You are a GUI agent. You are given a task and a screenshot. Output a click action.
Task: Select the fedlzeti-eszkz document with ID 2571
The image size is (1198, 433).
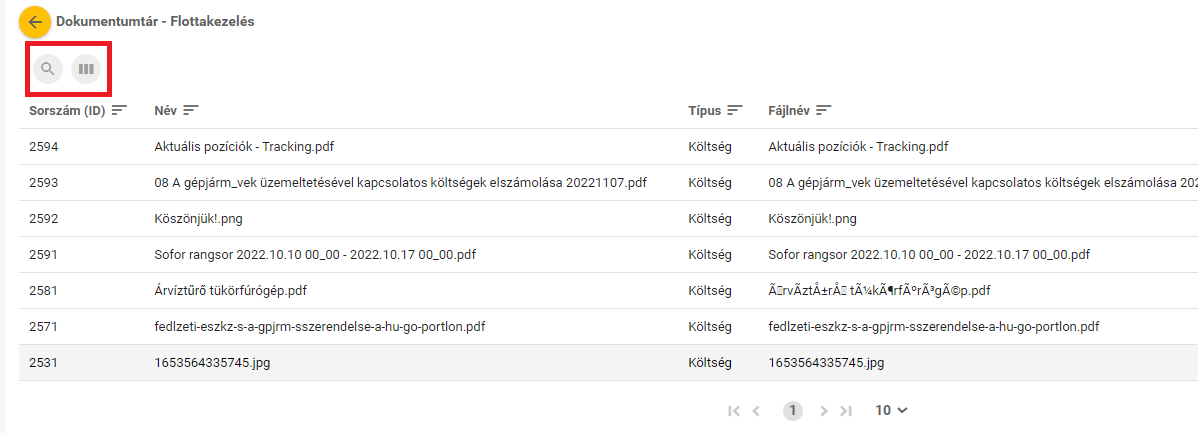point(320,327)
